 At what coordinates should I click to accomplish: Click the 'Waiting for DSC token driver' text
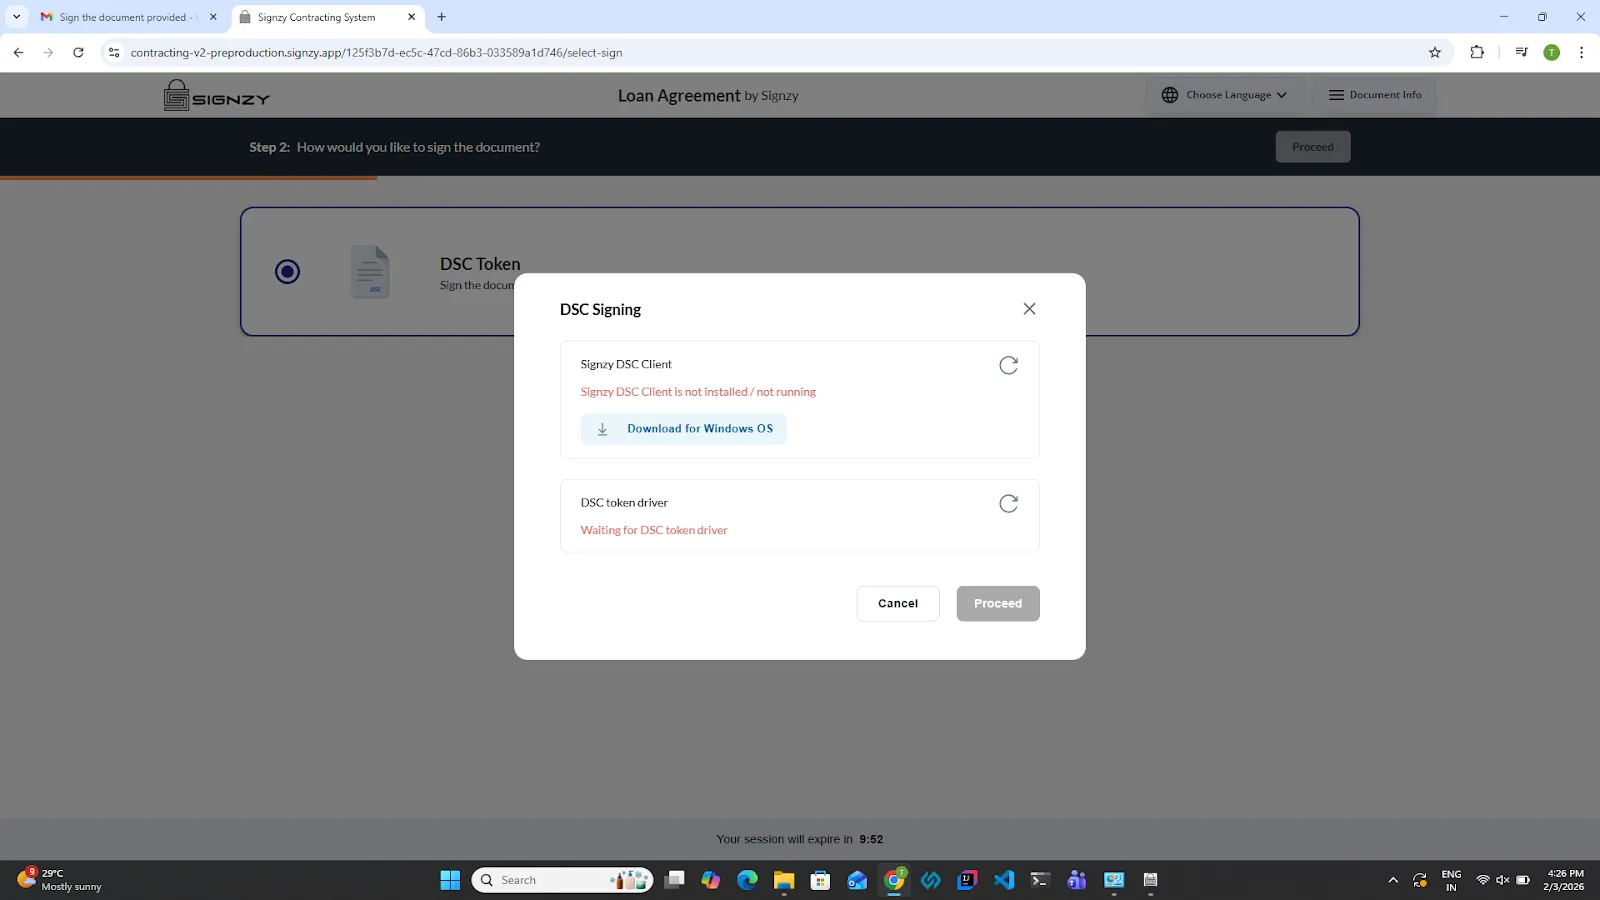pos(654,531)
